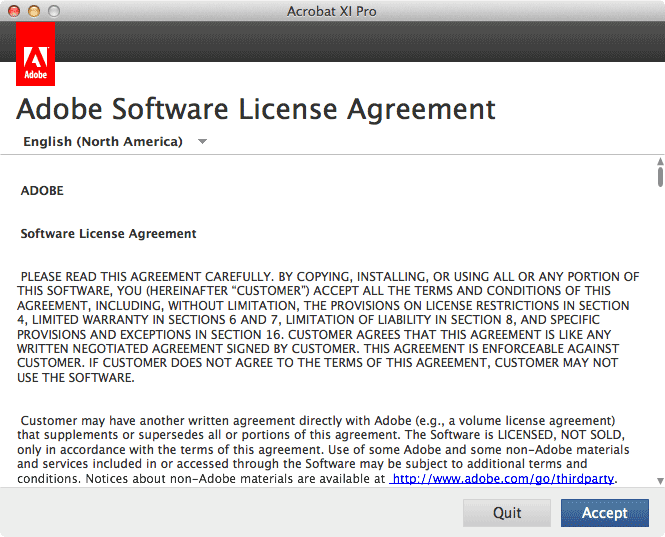
Task: Accept the license agreement
Action: [x=605, y=513]
